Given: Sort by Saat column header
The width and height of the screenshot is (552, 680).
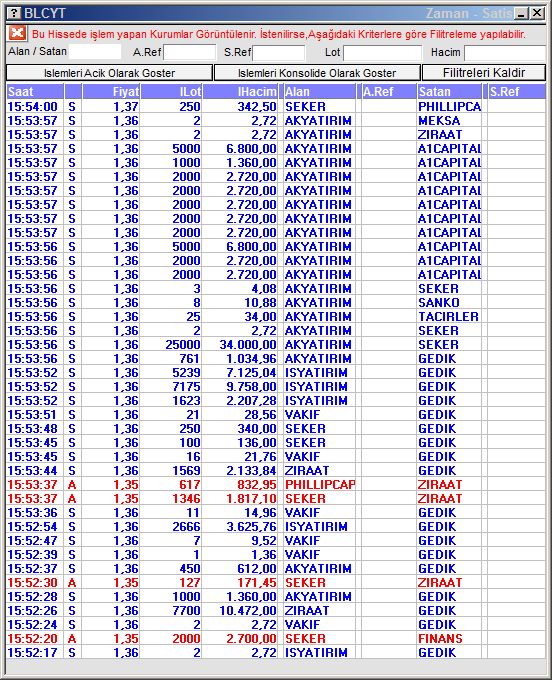Looking at the screenshot, I should point(35,92).
